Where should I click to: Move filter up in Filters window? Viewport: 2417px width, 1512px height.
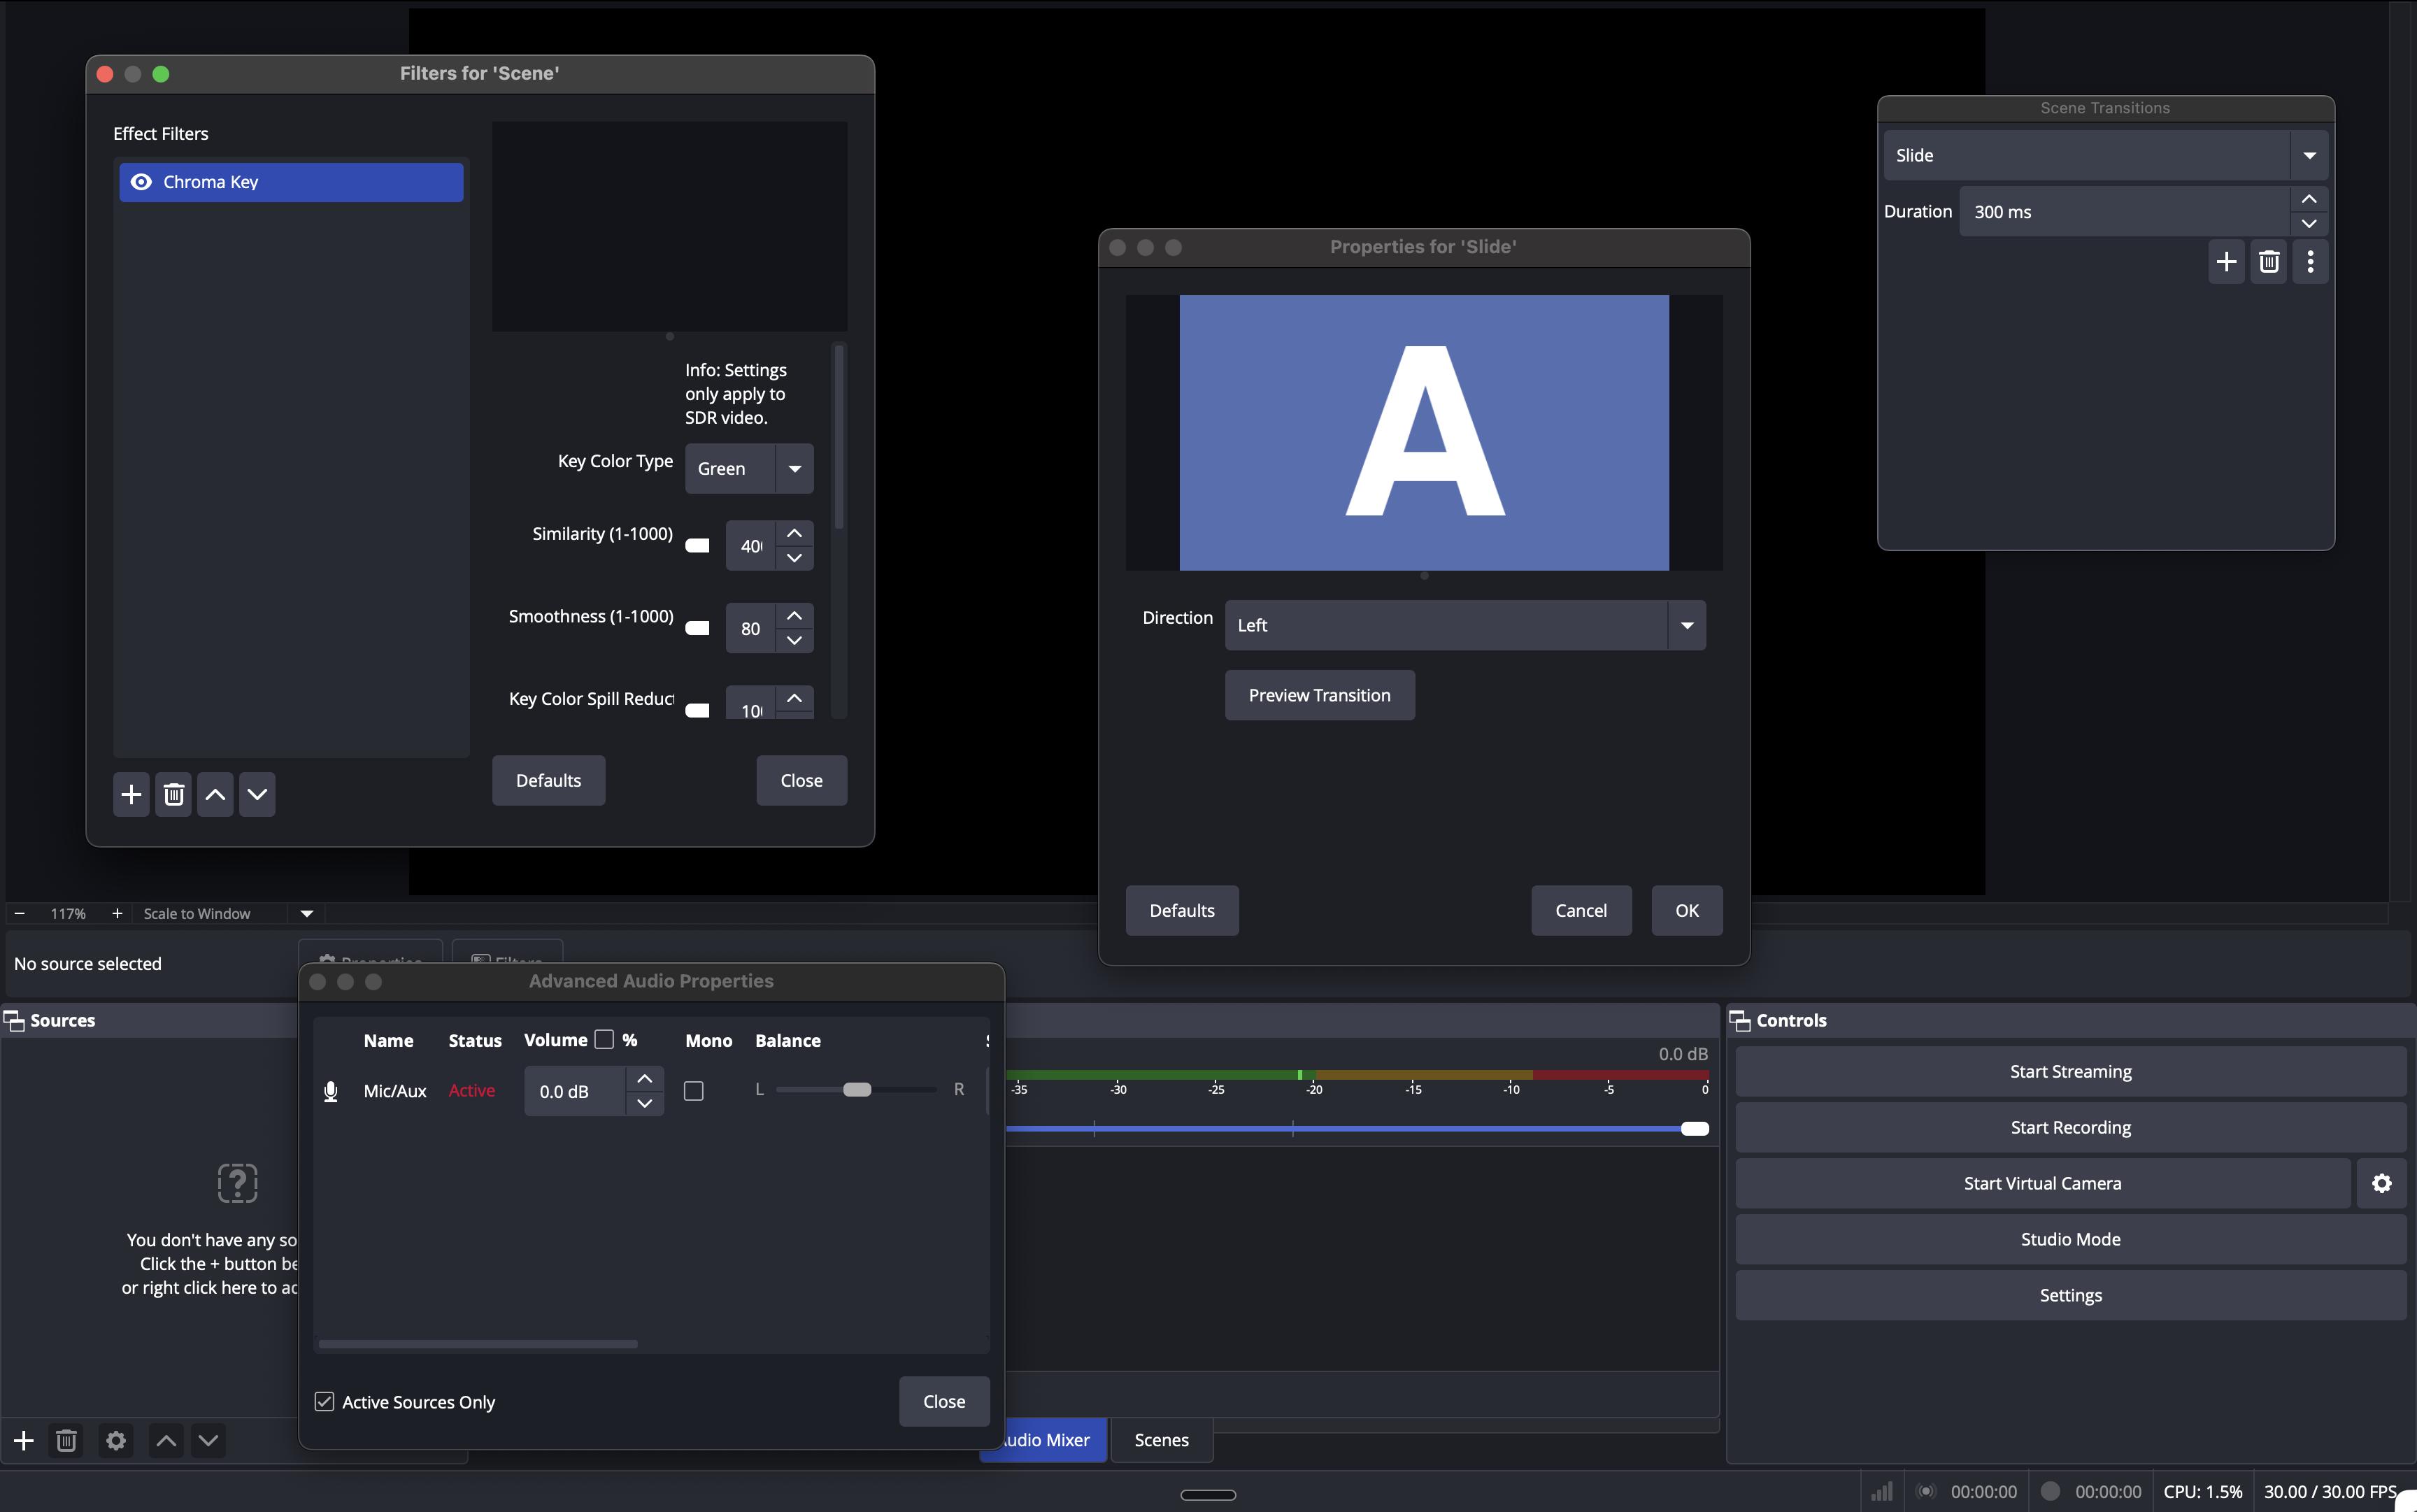coord(215,794)
